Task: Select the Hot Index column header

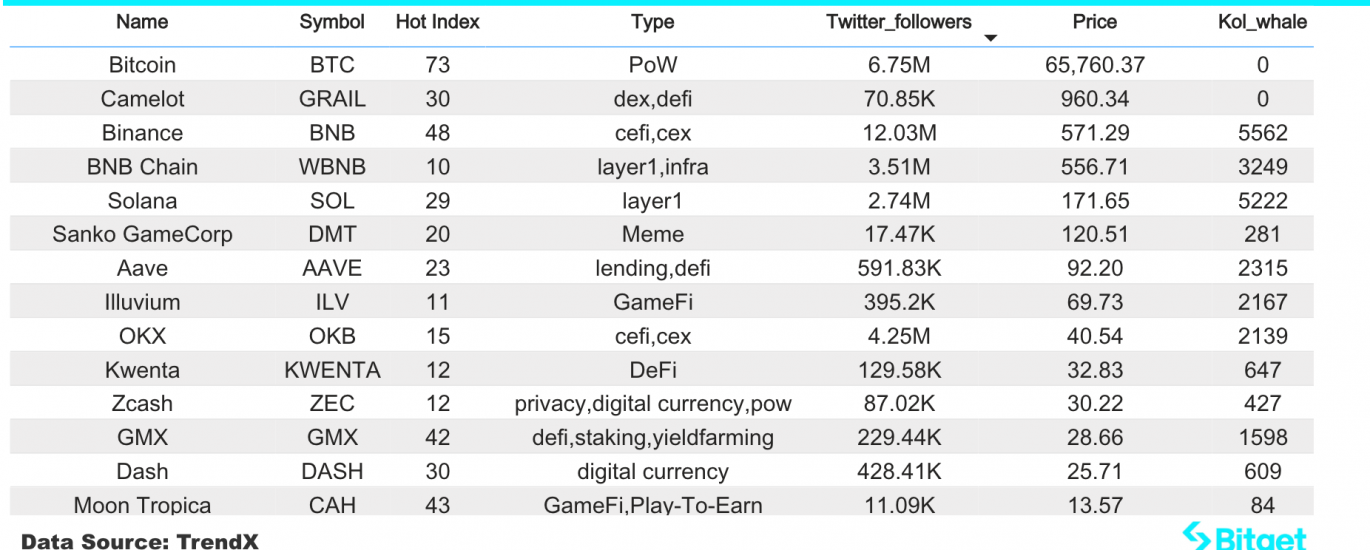Action: (437, 21)
